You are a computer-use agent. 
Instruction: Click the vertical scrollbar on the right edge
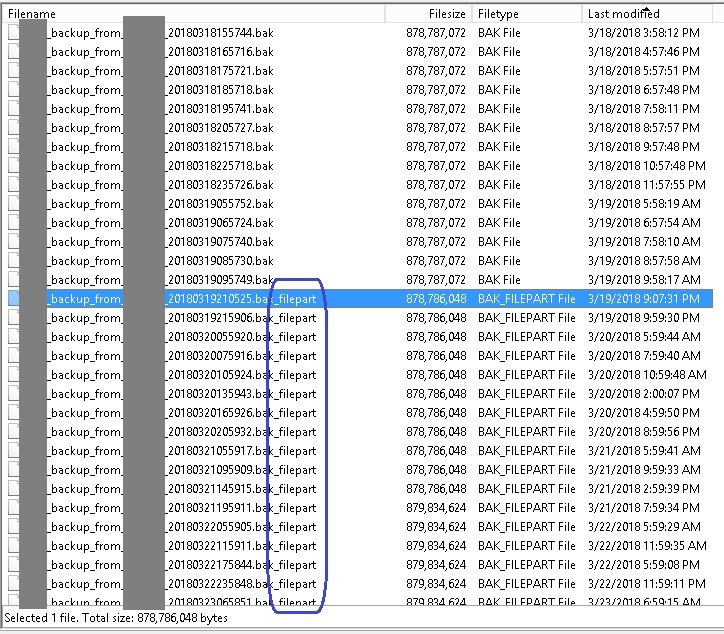pyautogui.click(x=717, y=300)
